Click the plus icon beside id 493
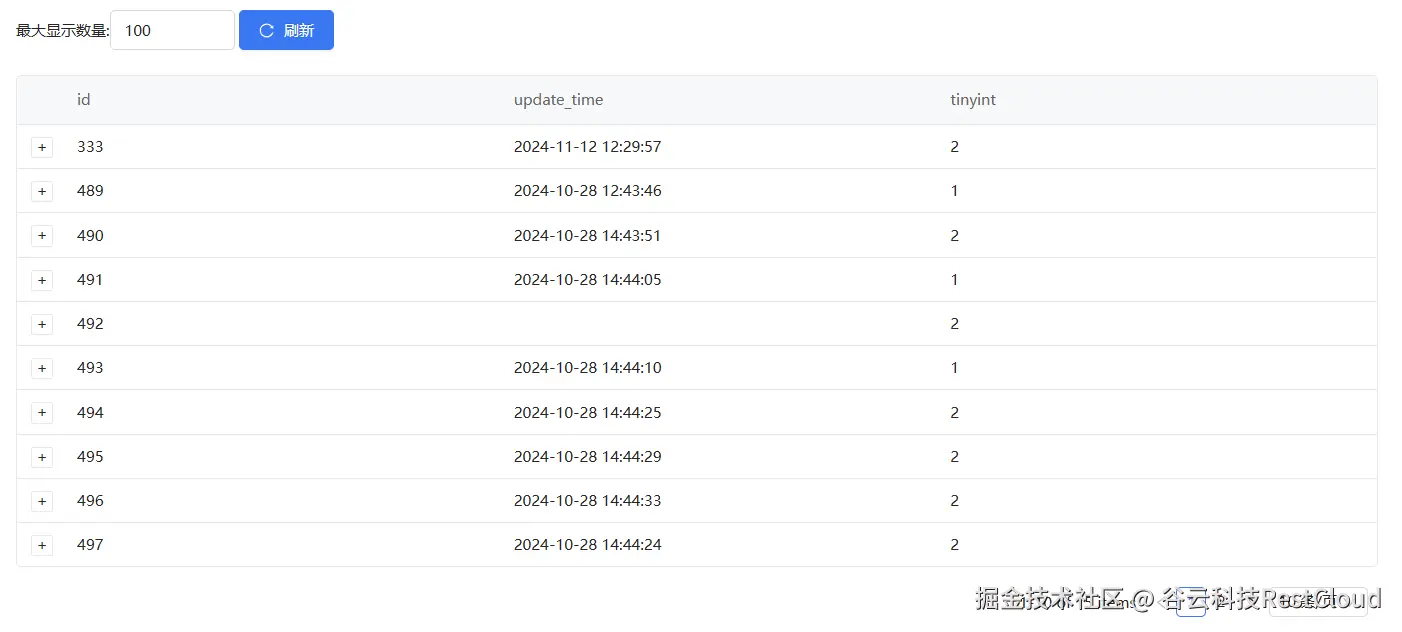Viewport: 1402px width, 632px height. [x=42, y=368]
